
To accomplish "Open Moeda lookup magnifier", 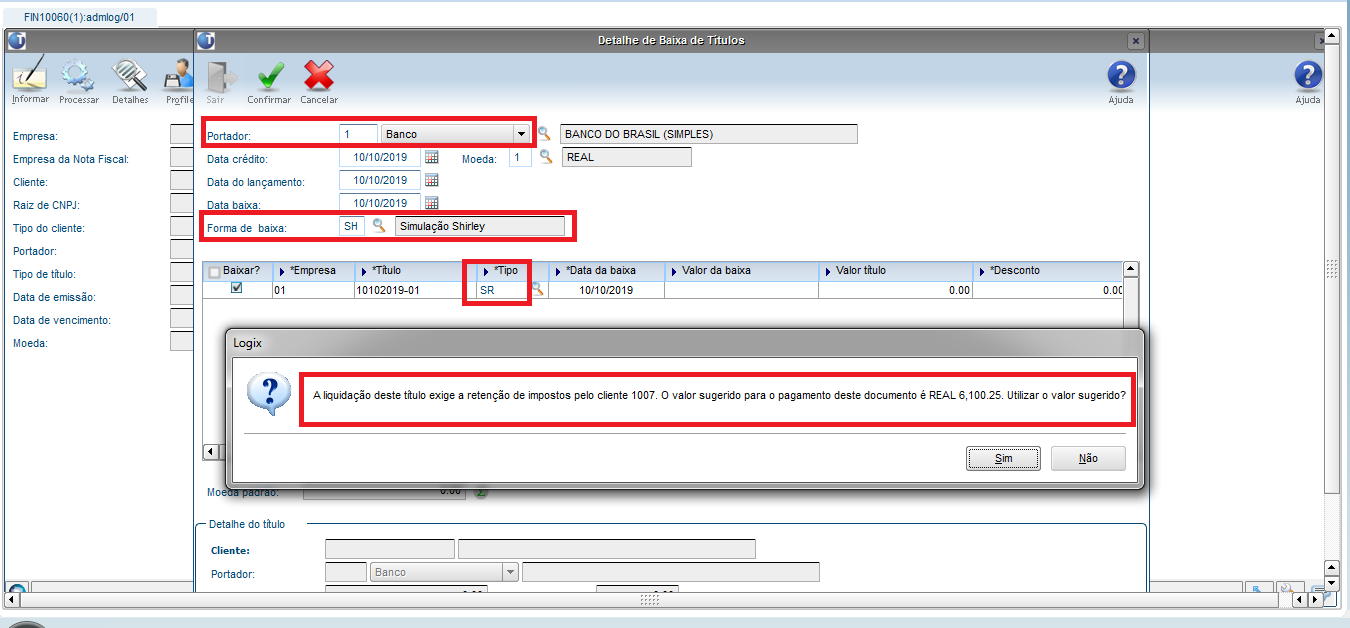I will (x=546, y=157).
